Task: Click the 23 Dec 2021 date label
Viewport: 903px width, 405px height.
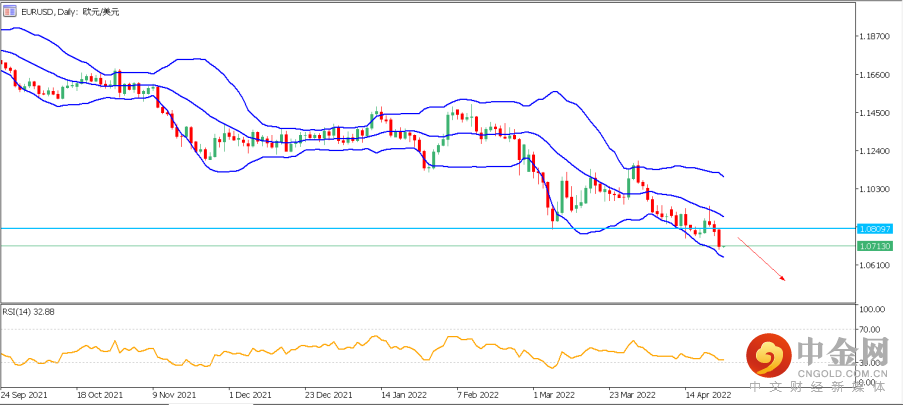Action: coord(328,396)
